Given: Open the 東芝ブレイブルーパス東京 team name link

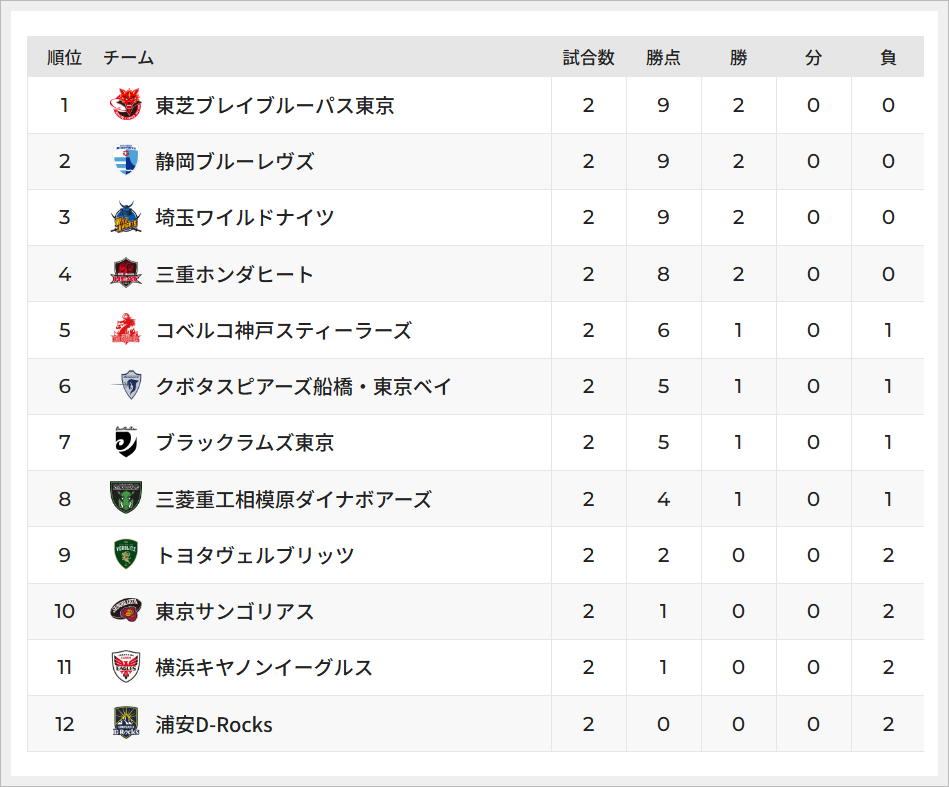Looking at the screenshot, I should coord(275,105).
